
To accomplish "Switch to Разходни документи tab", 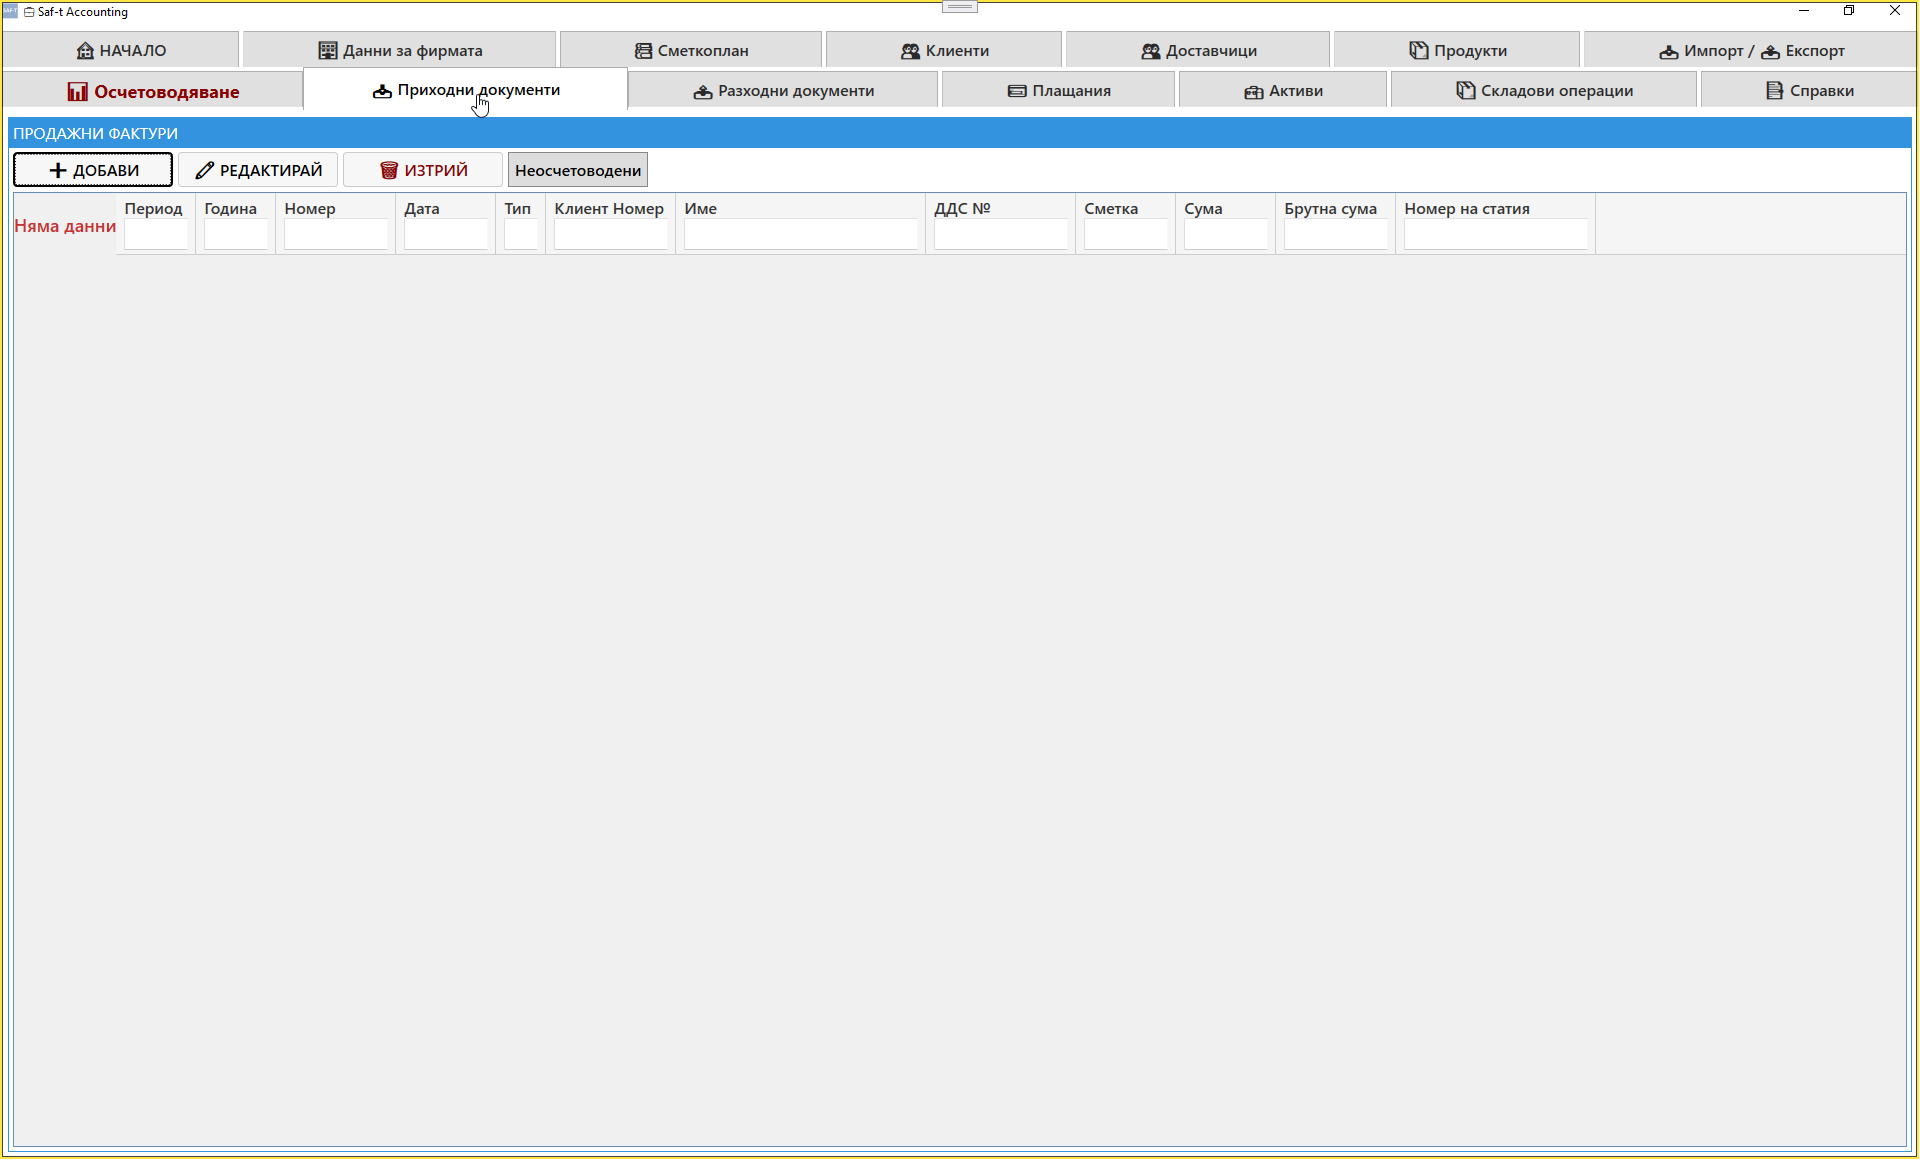I will coord(783,91).
